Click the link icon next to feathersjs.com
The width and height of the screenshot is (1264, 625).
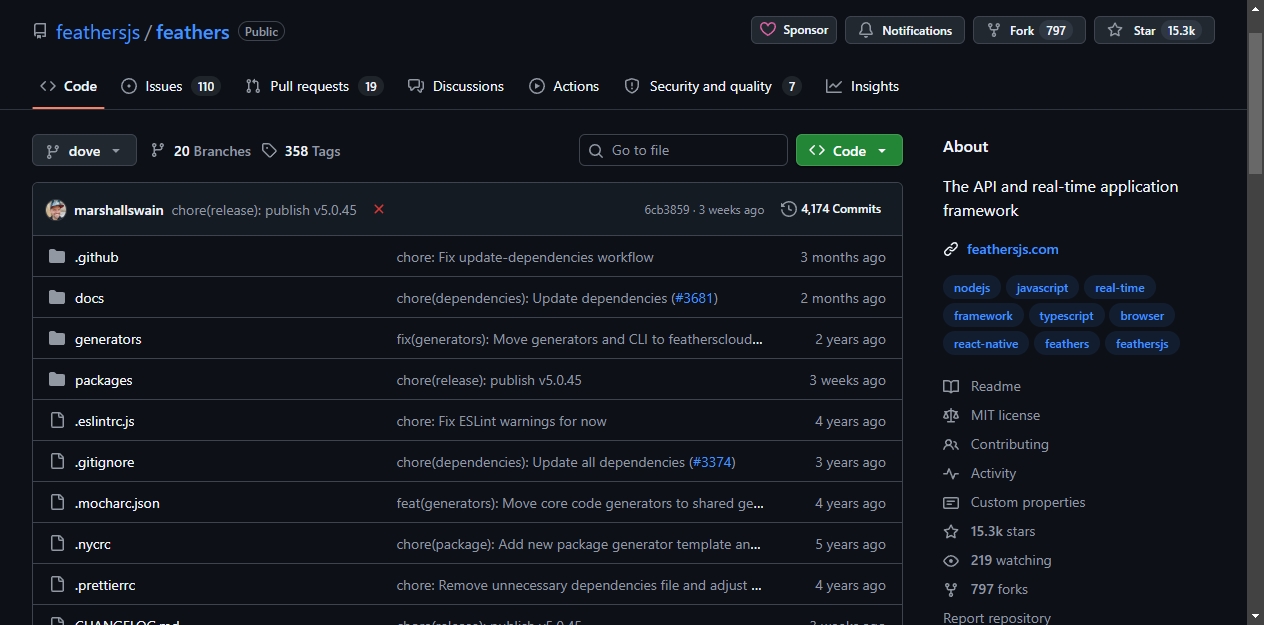click(951, 249)
